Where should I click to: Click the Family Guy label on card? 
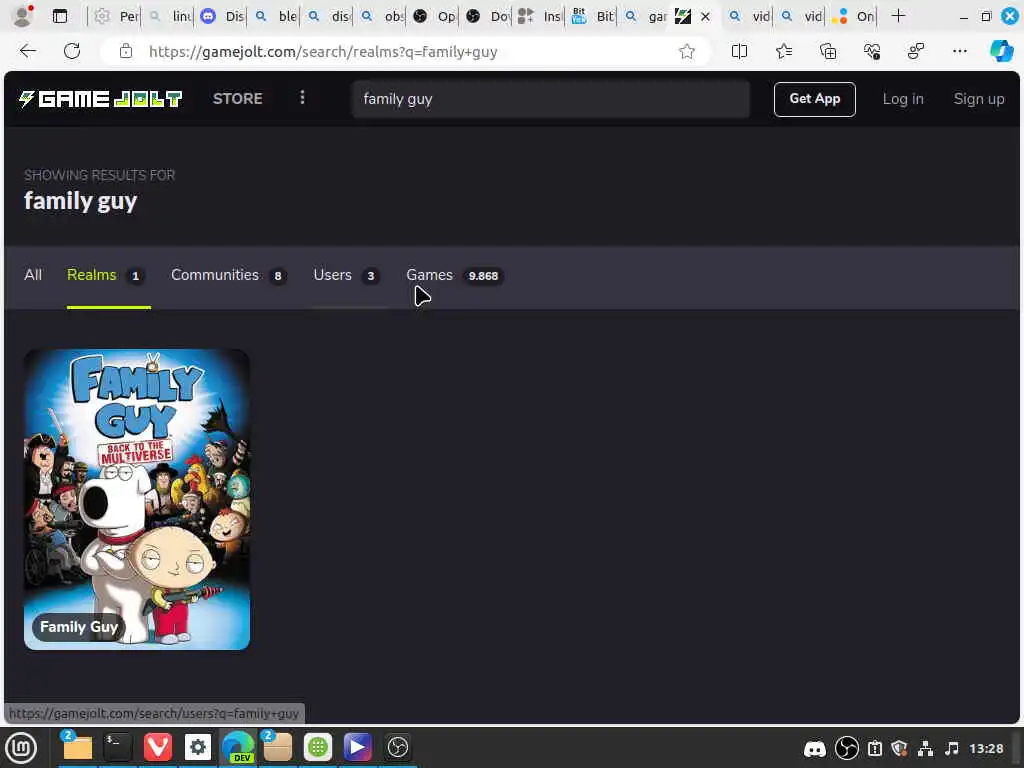(x=78, y=627)
